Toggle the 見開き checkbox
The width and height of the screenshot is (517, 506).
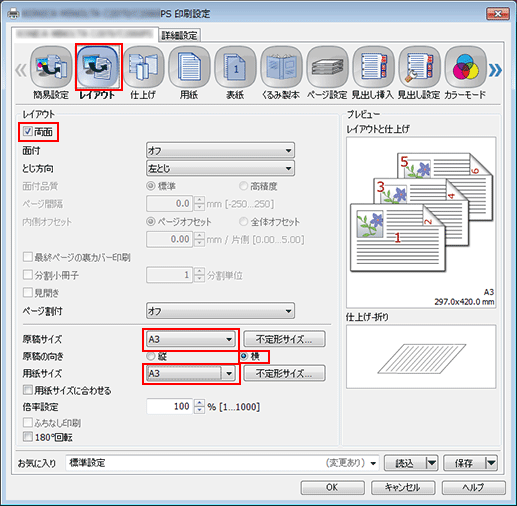click(28, 293)
